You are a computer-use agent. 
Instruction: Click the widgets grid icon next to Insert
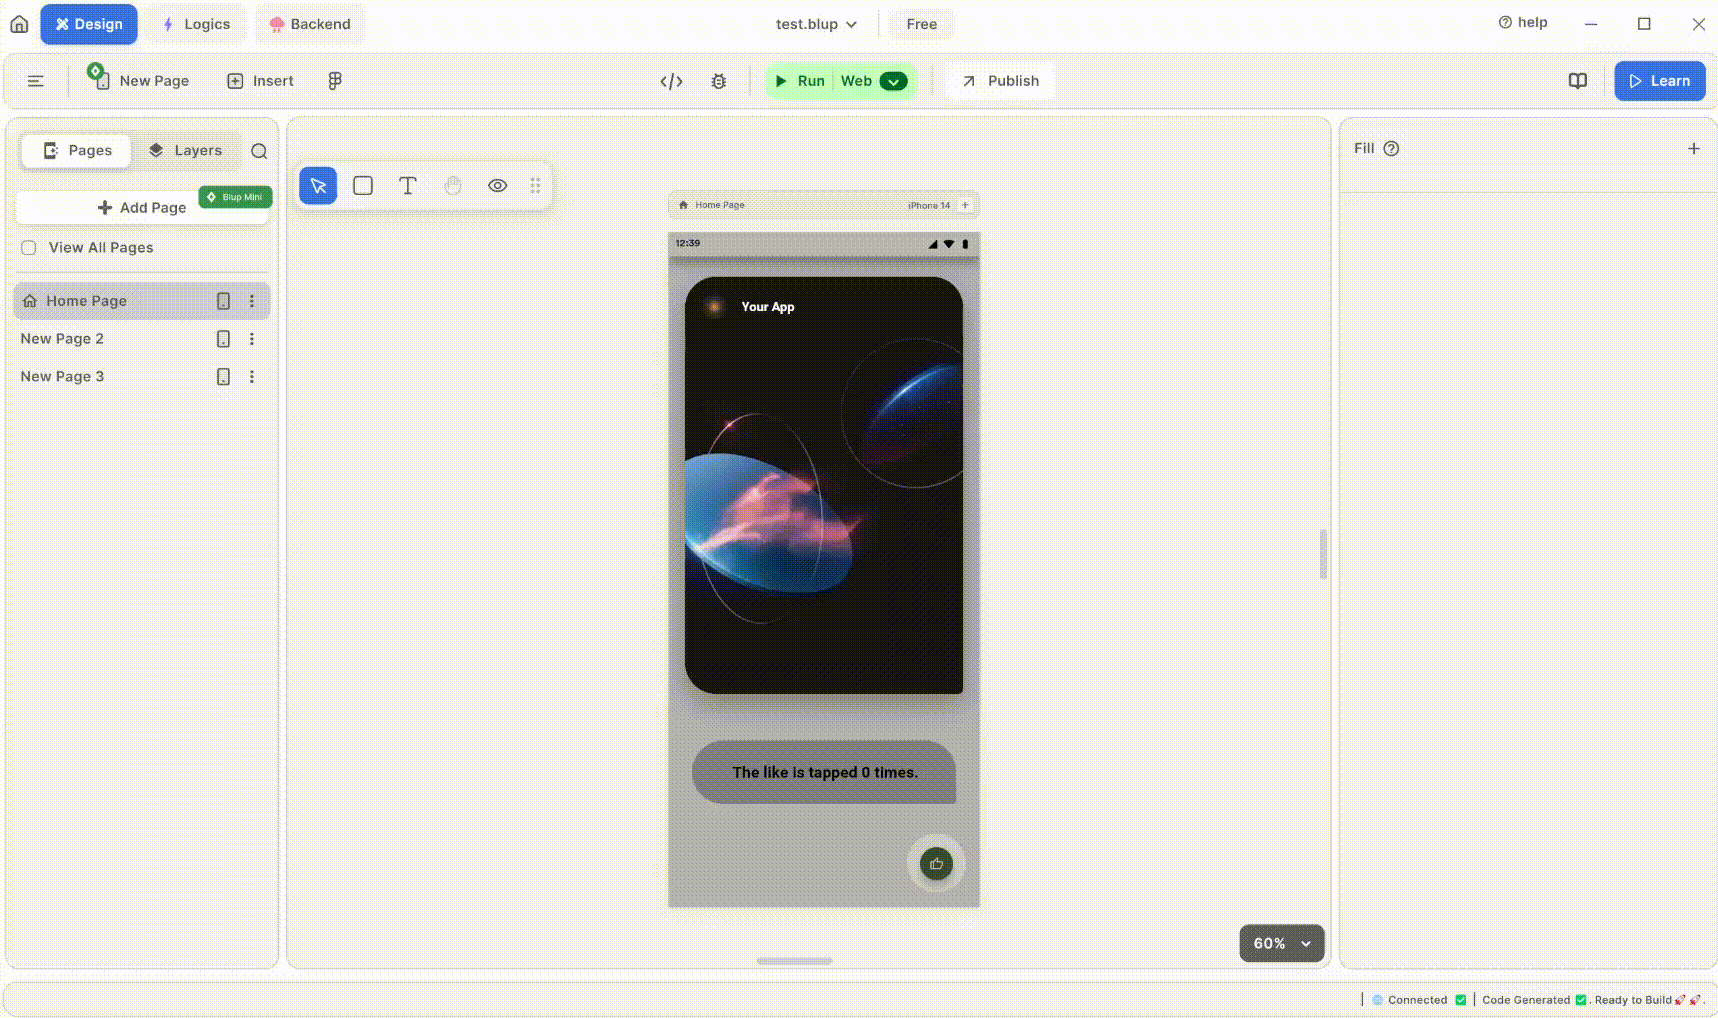(334, 80)
